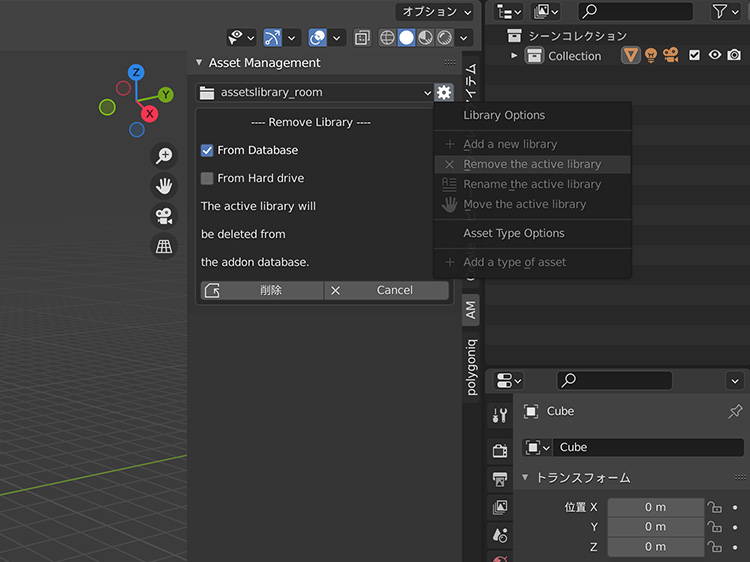Hide Collection in viewport using eye icon
The height and width of the screenshot is (562, 750).
pyautogui.click(x=715, y=56)
